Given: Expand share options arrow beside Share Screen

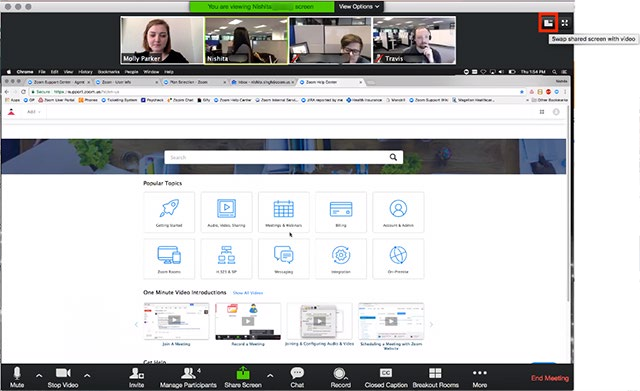Looking at the screenshot, I should [270, 375].
